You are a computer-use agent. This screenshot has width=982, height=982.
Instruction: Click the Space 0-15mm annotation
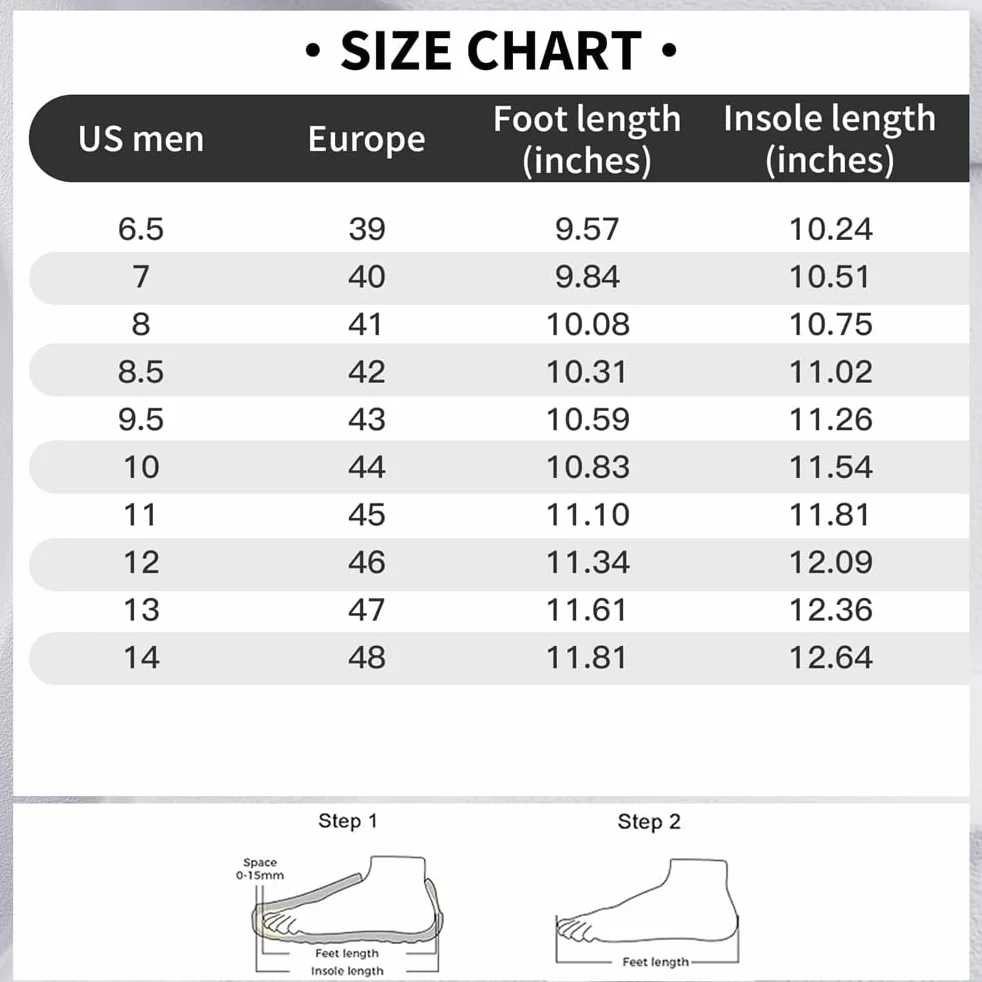[260, 869]
